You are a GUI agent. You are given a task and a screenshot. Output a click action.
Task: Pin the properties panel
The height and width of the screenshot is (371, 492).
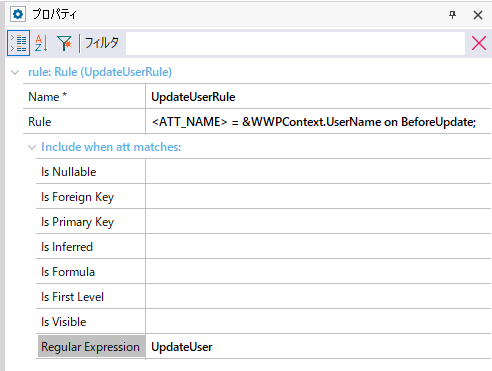(452, 14)
